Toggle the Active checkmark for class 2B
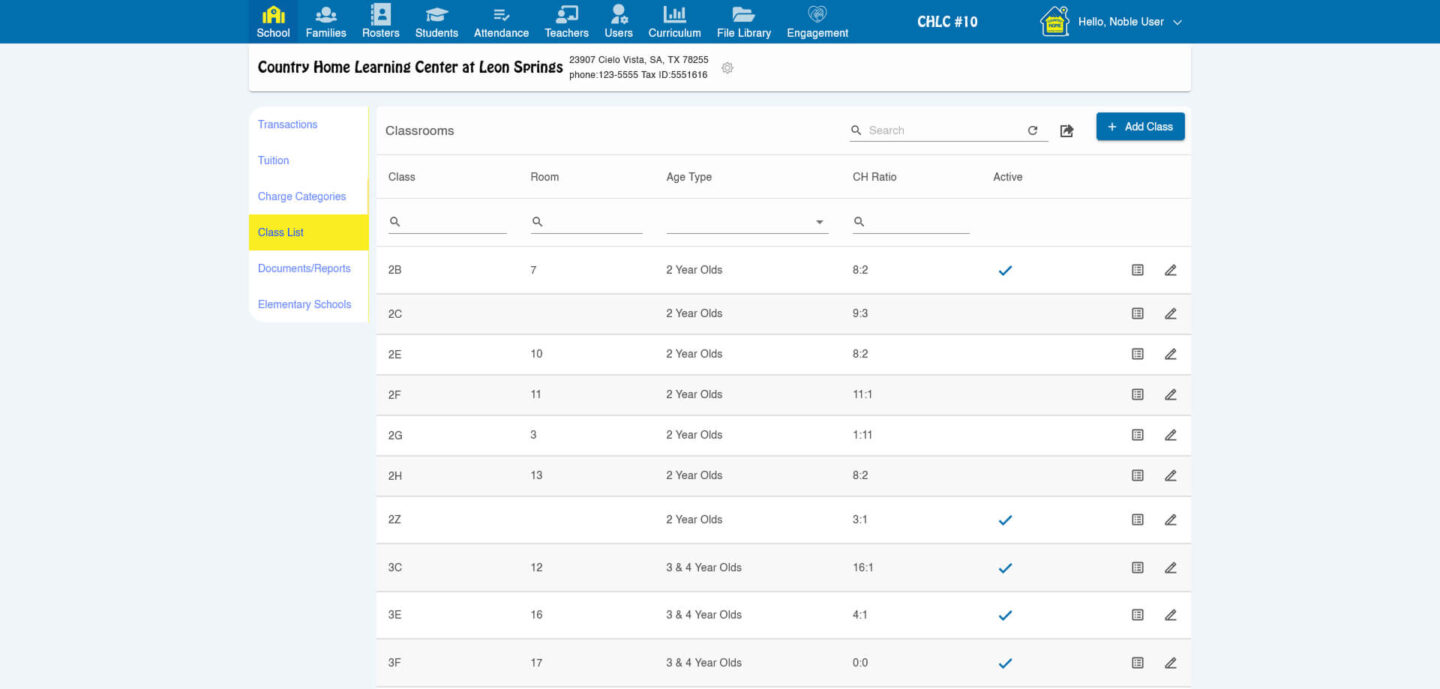 (x=1005, y=270)
